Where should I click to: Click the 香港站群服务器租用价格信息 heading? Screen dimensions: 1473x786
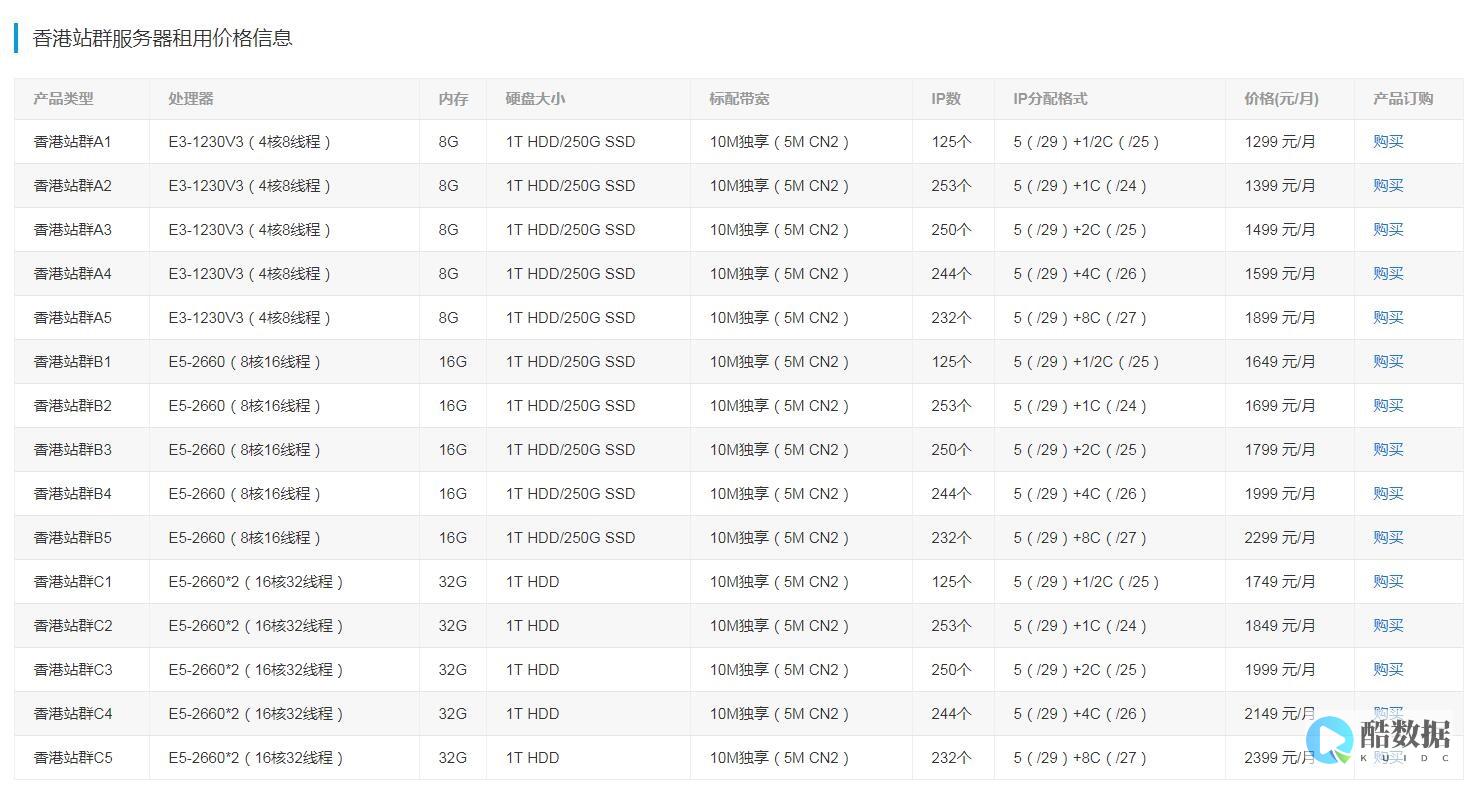coord(163,38)
